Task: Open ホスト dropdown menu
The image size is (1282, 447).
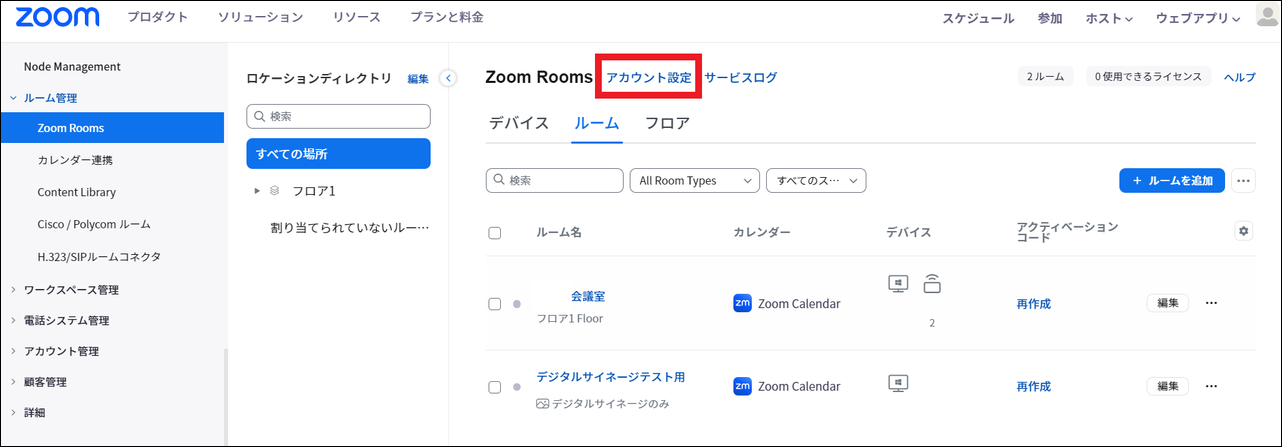Action: [x=1109, y=18]
